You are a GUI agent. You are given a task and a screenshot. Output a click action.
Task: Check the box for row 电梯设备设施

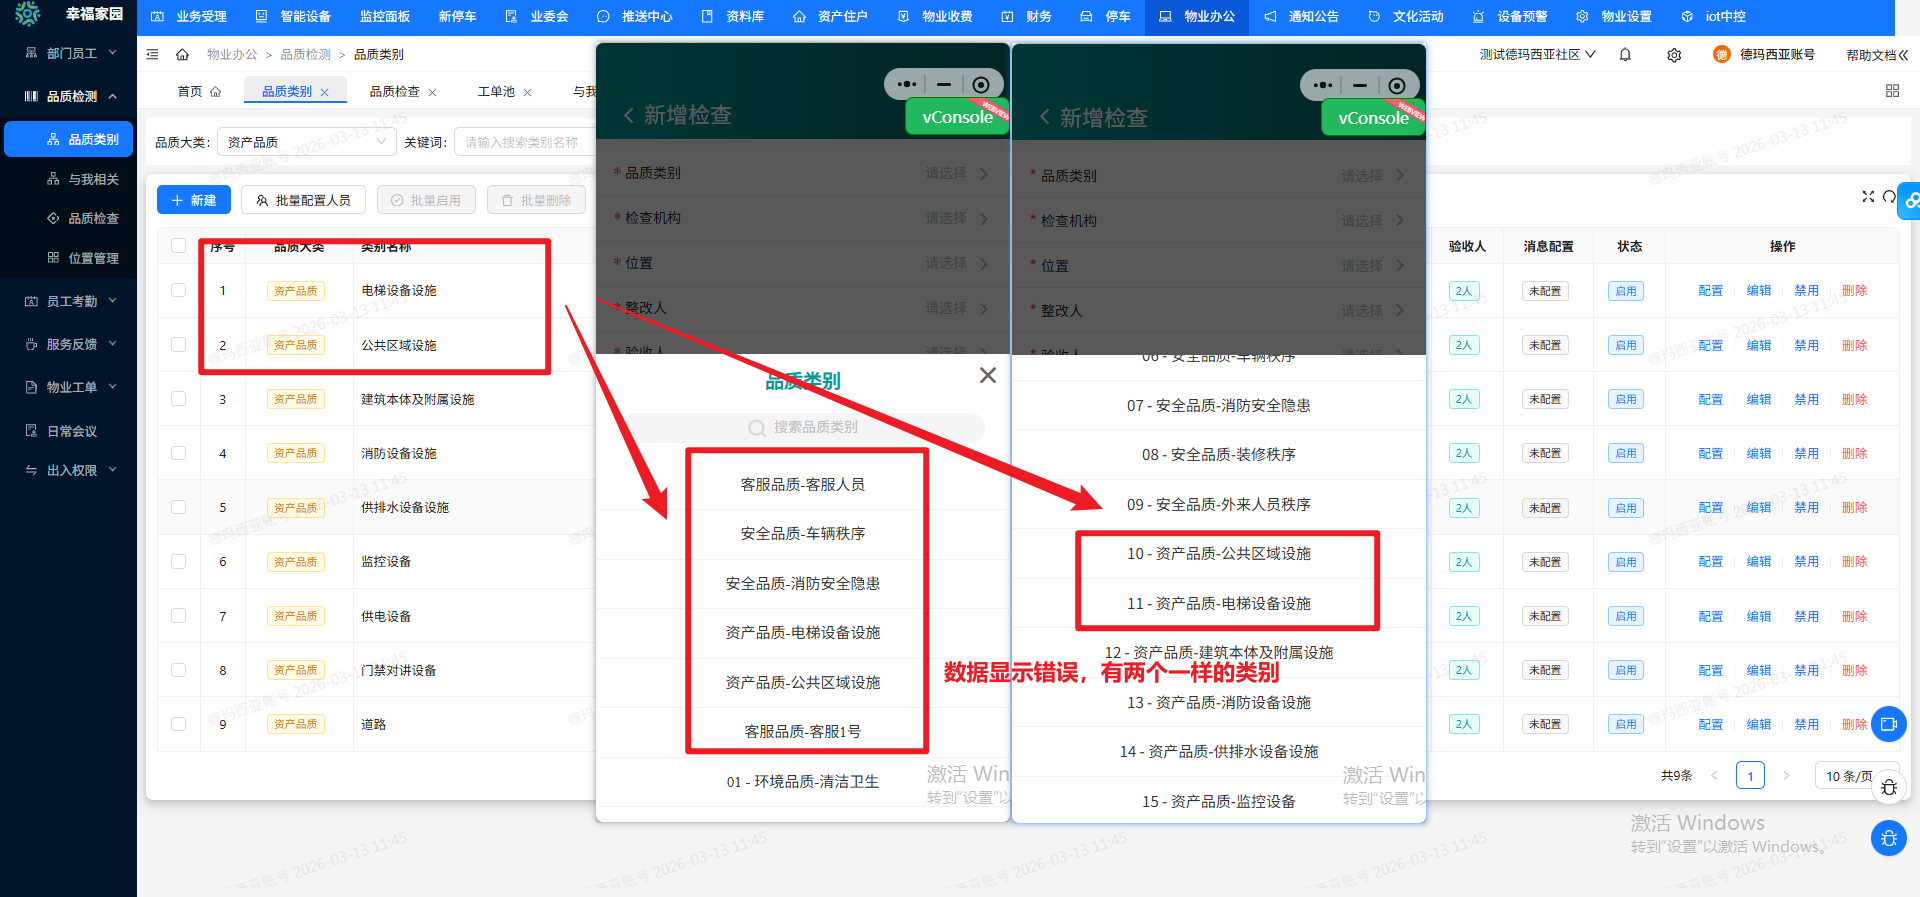[178, 290]
